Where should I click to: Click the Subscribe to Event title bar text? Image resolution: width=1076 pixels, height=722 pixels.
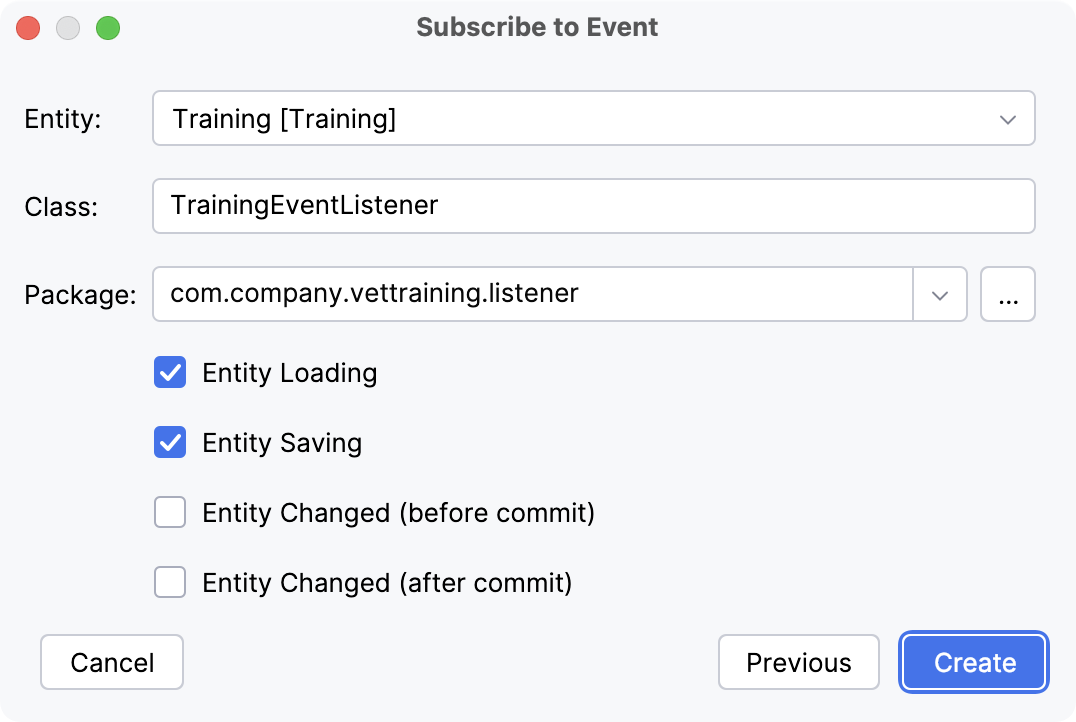[537, 27]
